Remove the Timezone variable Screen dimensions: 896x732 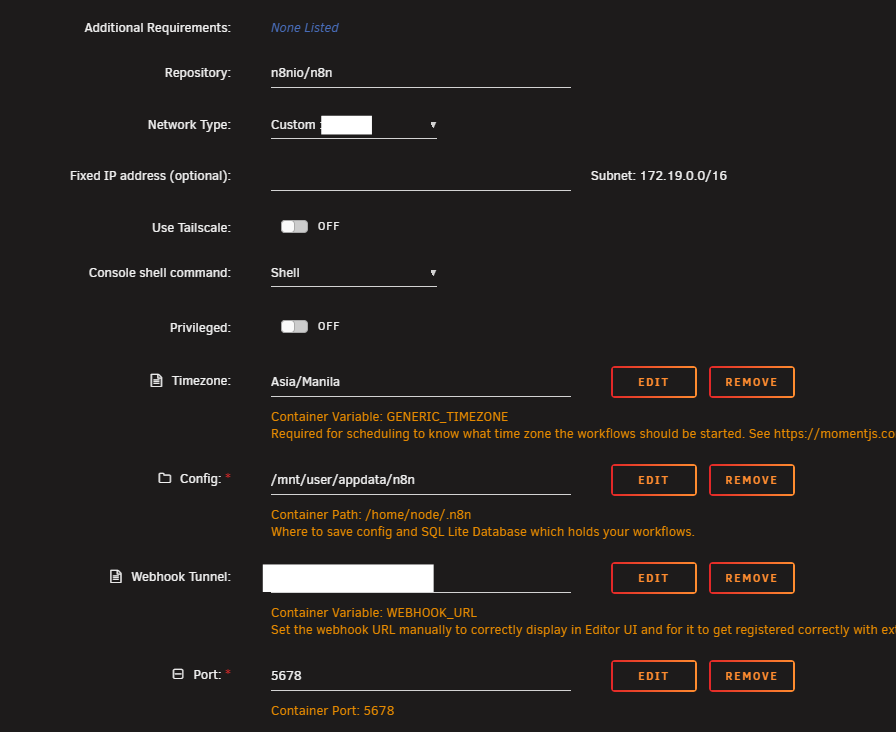(751, 381)
